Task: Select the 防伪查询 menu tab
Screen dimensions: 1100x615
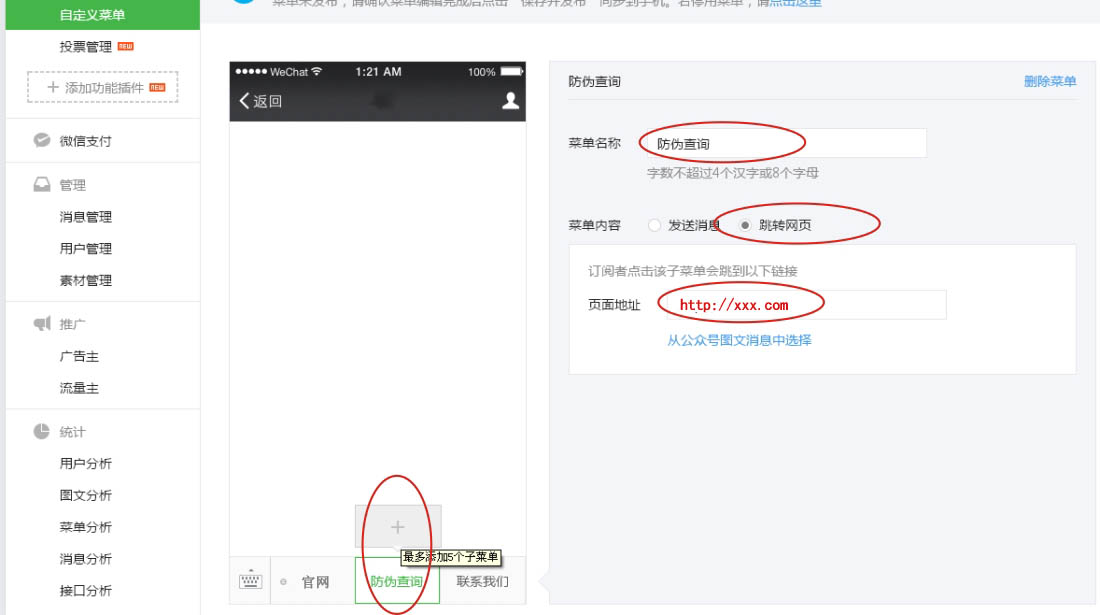Action: (397, 582)
